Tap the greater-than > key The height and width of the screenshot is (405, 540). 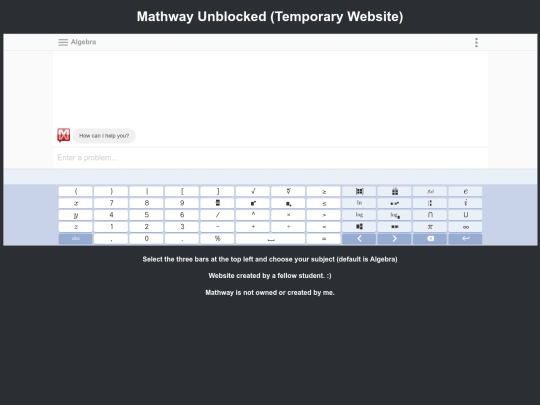tap(324, 215)
